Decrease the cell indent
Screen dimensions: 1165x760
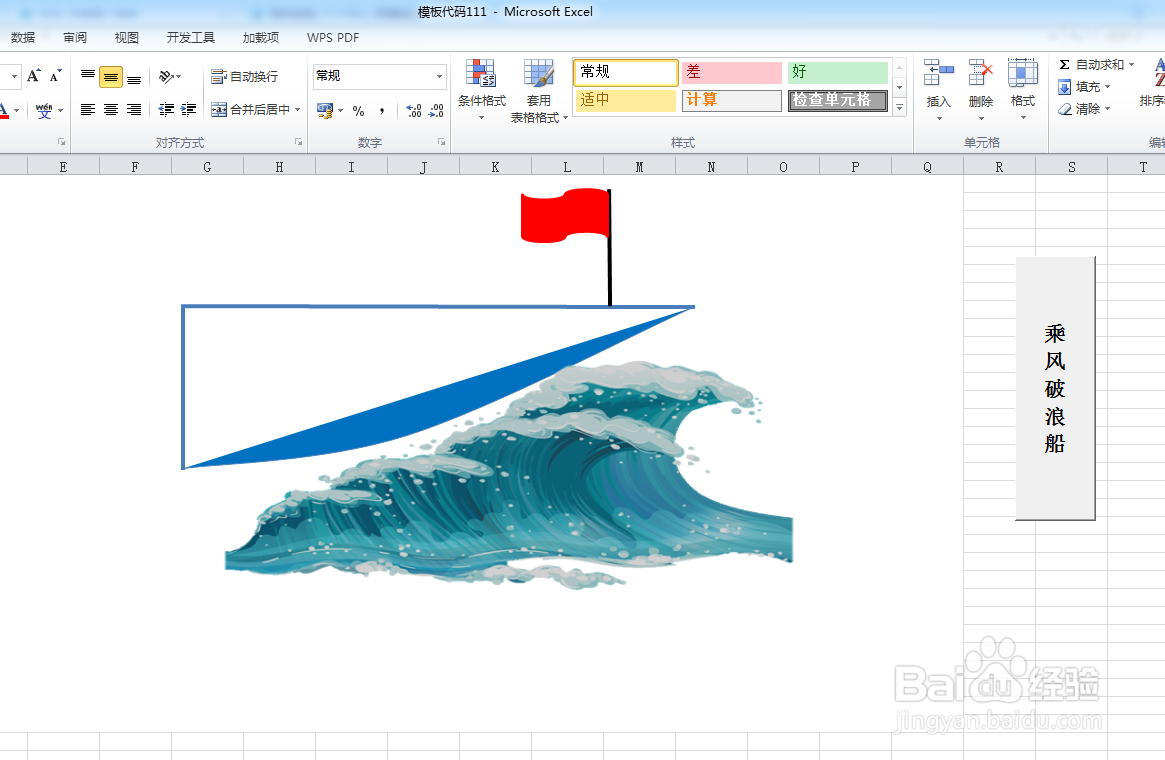coord(166,109)
